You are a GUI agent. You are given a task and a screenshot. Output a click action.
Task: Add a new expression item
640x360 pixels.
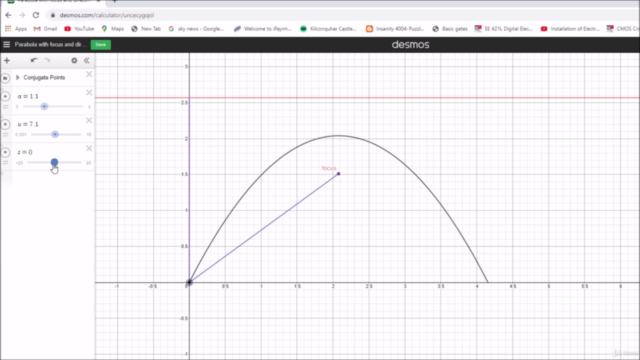click(7, 60)
